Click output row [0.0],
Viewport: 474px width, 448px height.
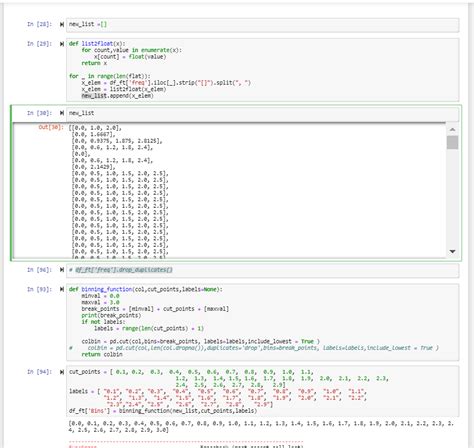coord(81,154)
